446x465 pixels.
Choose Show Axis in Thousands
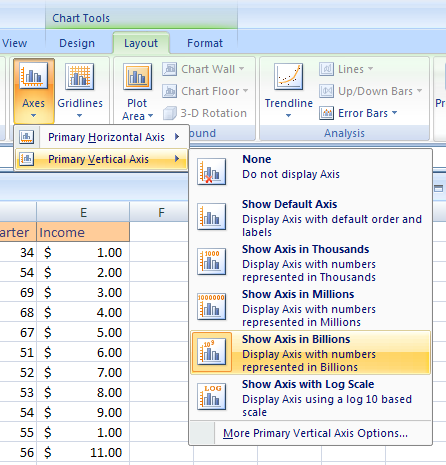310,263
